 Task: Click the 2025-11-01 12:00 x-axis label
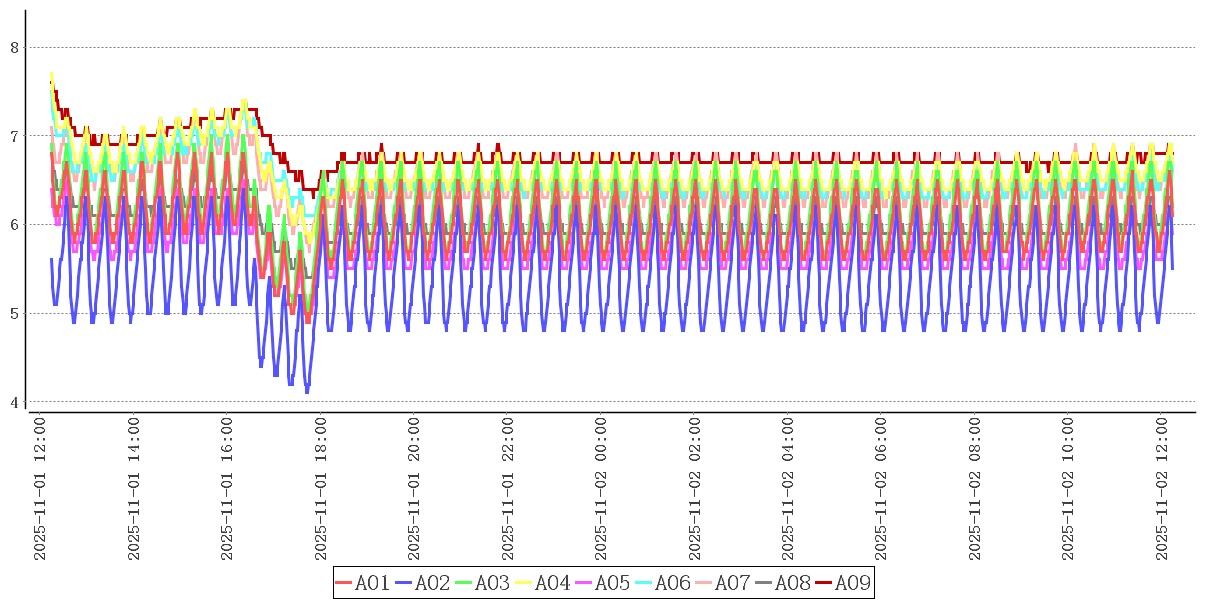[x=41, y=490]
